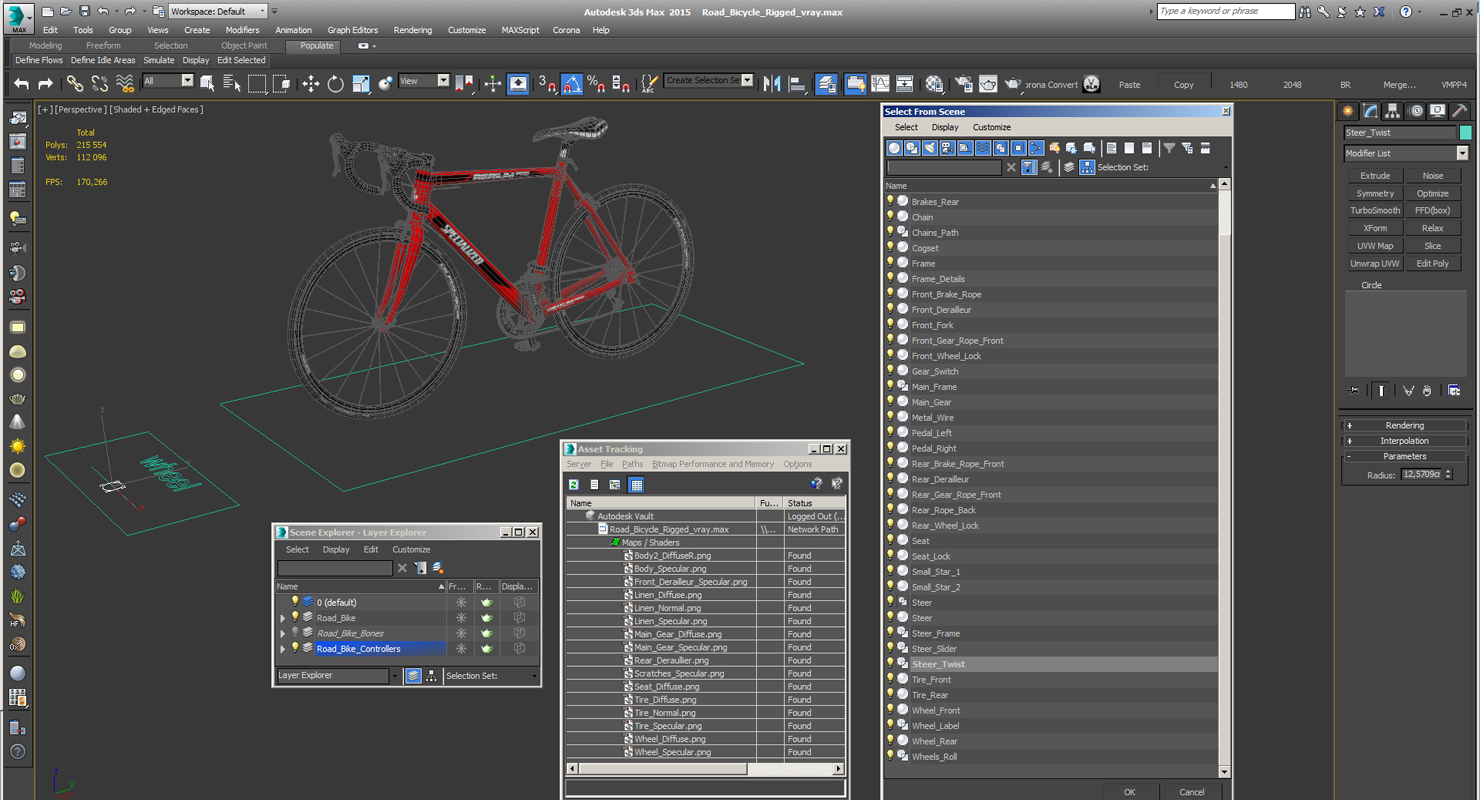Open Render Setup teapot icon
1480x800 pixels.
pos(963,84)
